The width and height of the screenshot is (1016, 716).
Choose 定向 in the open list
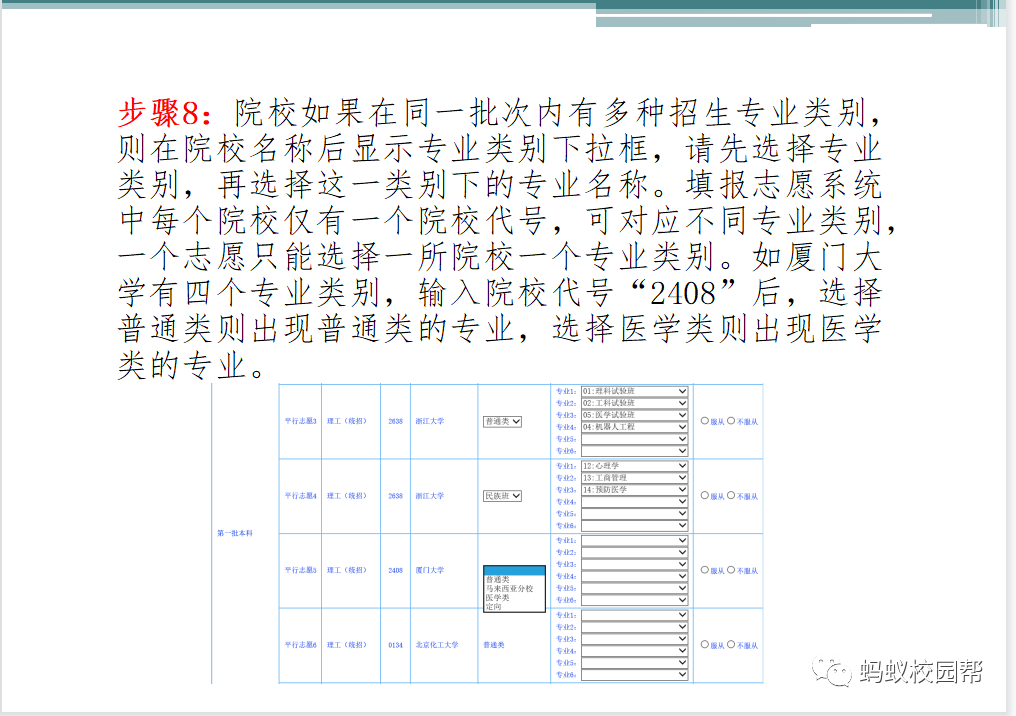pyautogui.click(x=493, y=606)
